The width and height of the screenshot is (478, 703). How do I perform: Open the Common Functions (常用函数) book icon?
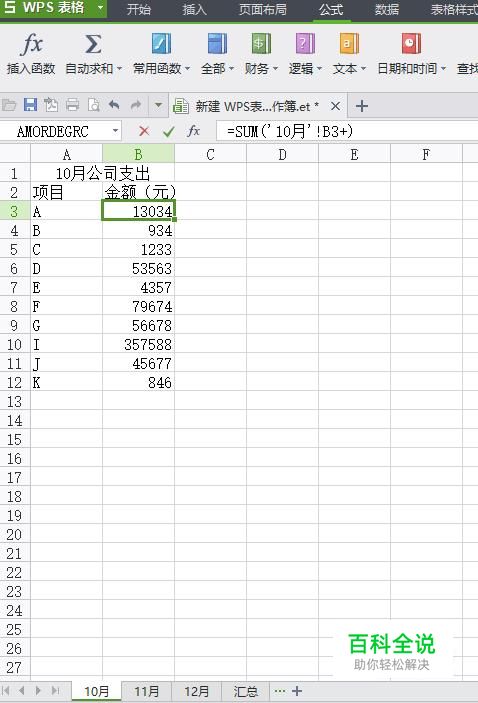[161, 44]
